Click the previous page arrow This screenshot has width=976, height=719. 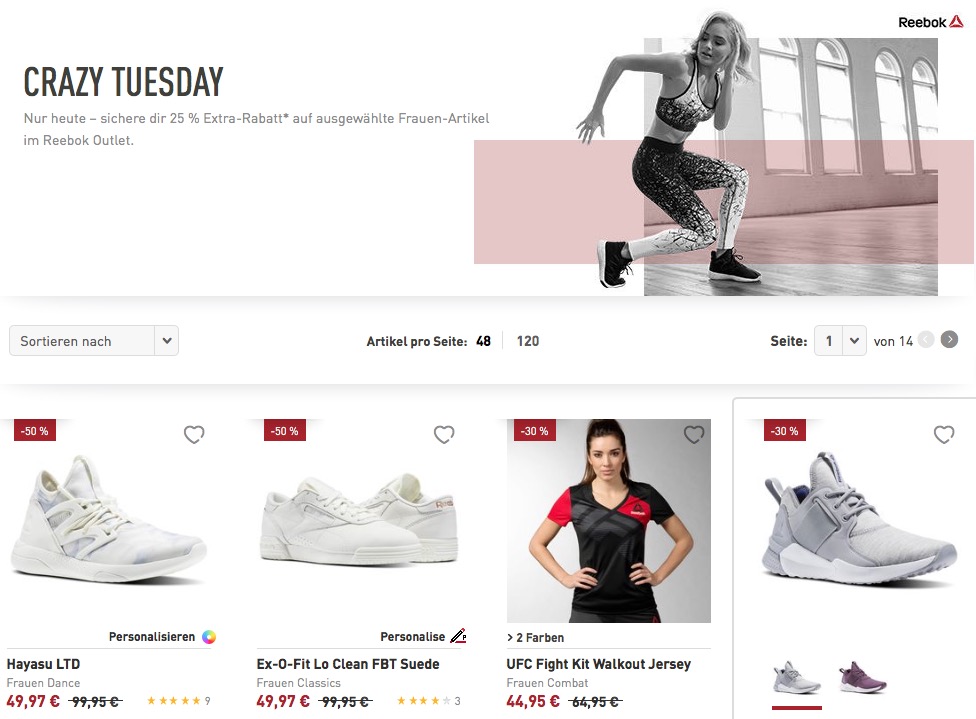pyautogui.click(x=926, y=340)
